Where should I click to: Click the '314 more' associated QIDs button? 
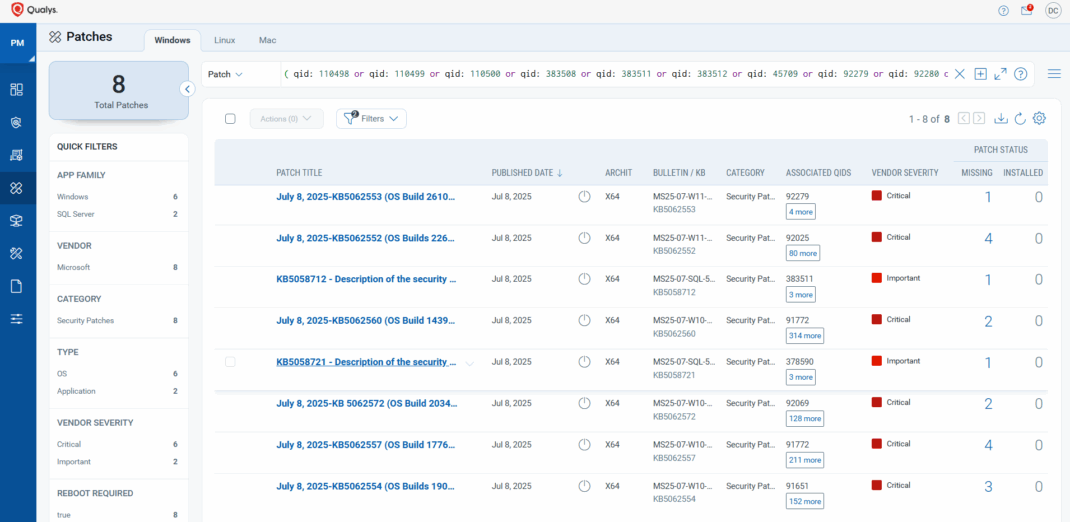pyautogui.click(x=805, y=336)
